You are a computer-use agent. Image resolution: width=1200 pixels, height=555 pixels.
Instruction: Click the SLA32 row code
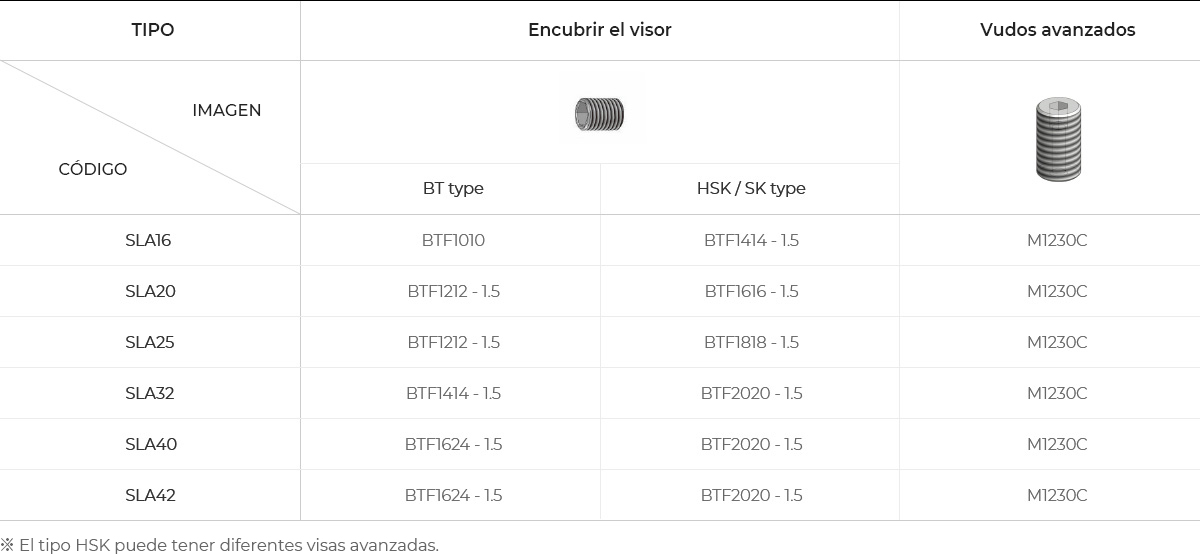coord(150,393)
